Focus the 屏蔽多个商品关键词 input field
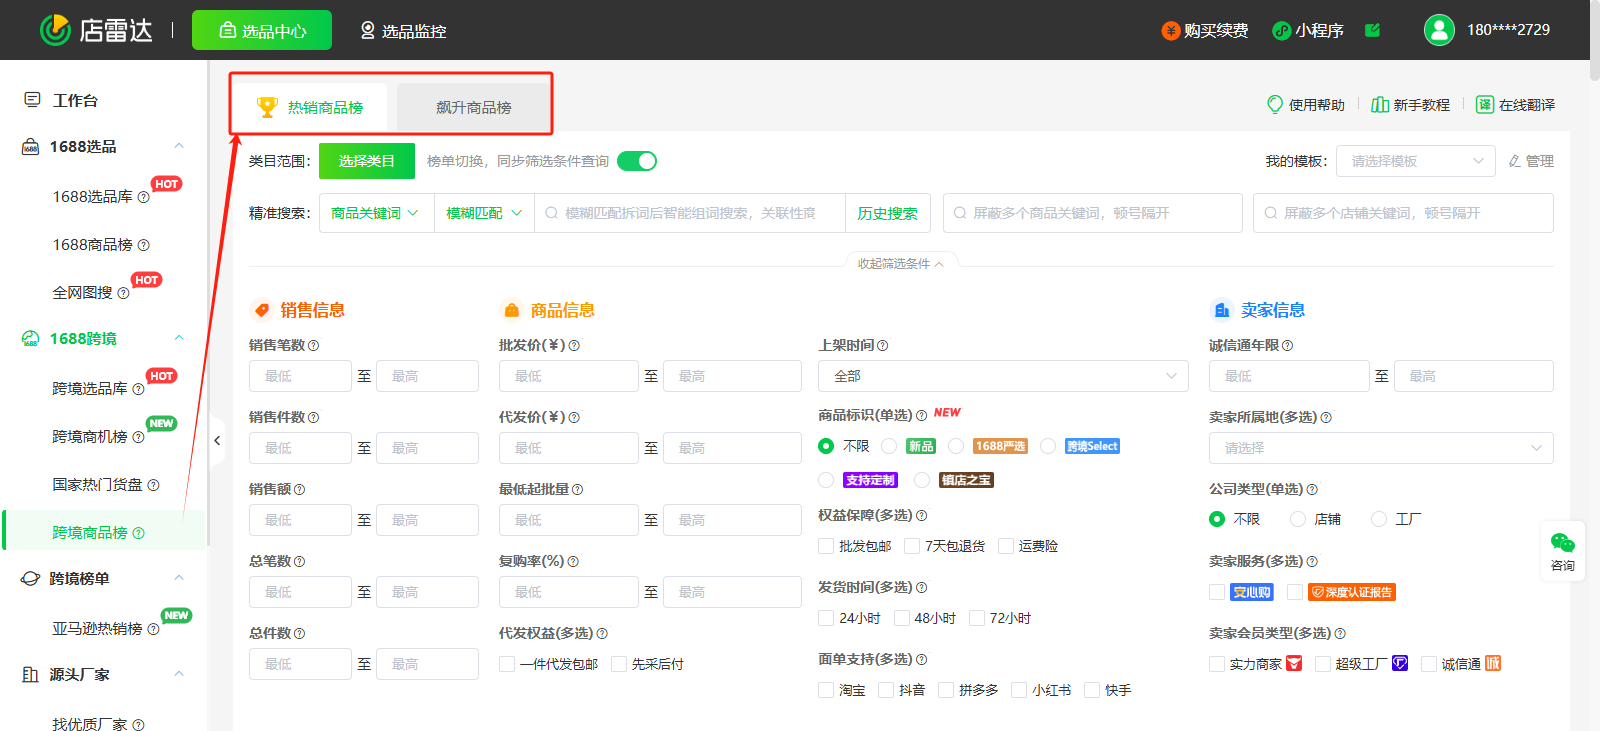Viewport: 1600px width, 731px height. 1093,213
